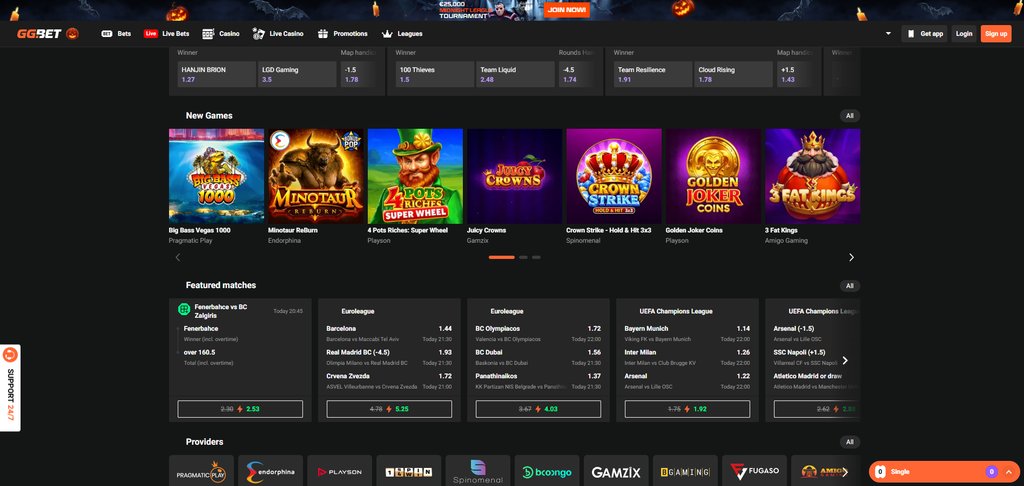Select Team Liquid odds 2.48
Image resolution: width=1024 pixels, height=486 pixels.
(x=515, y=74)
